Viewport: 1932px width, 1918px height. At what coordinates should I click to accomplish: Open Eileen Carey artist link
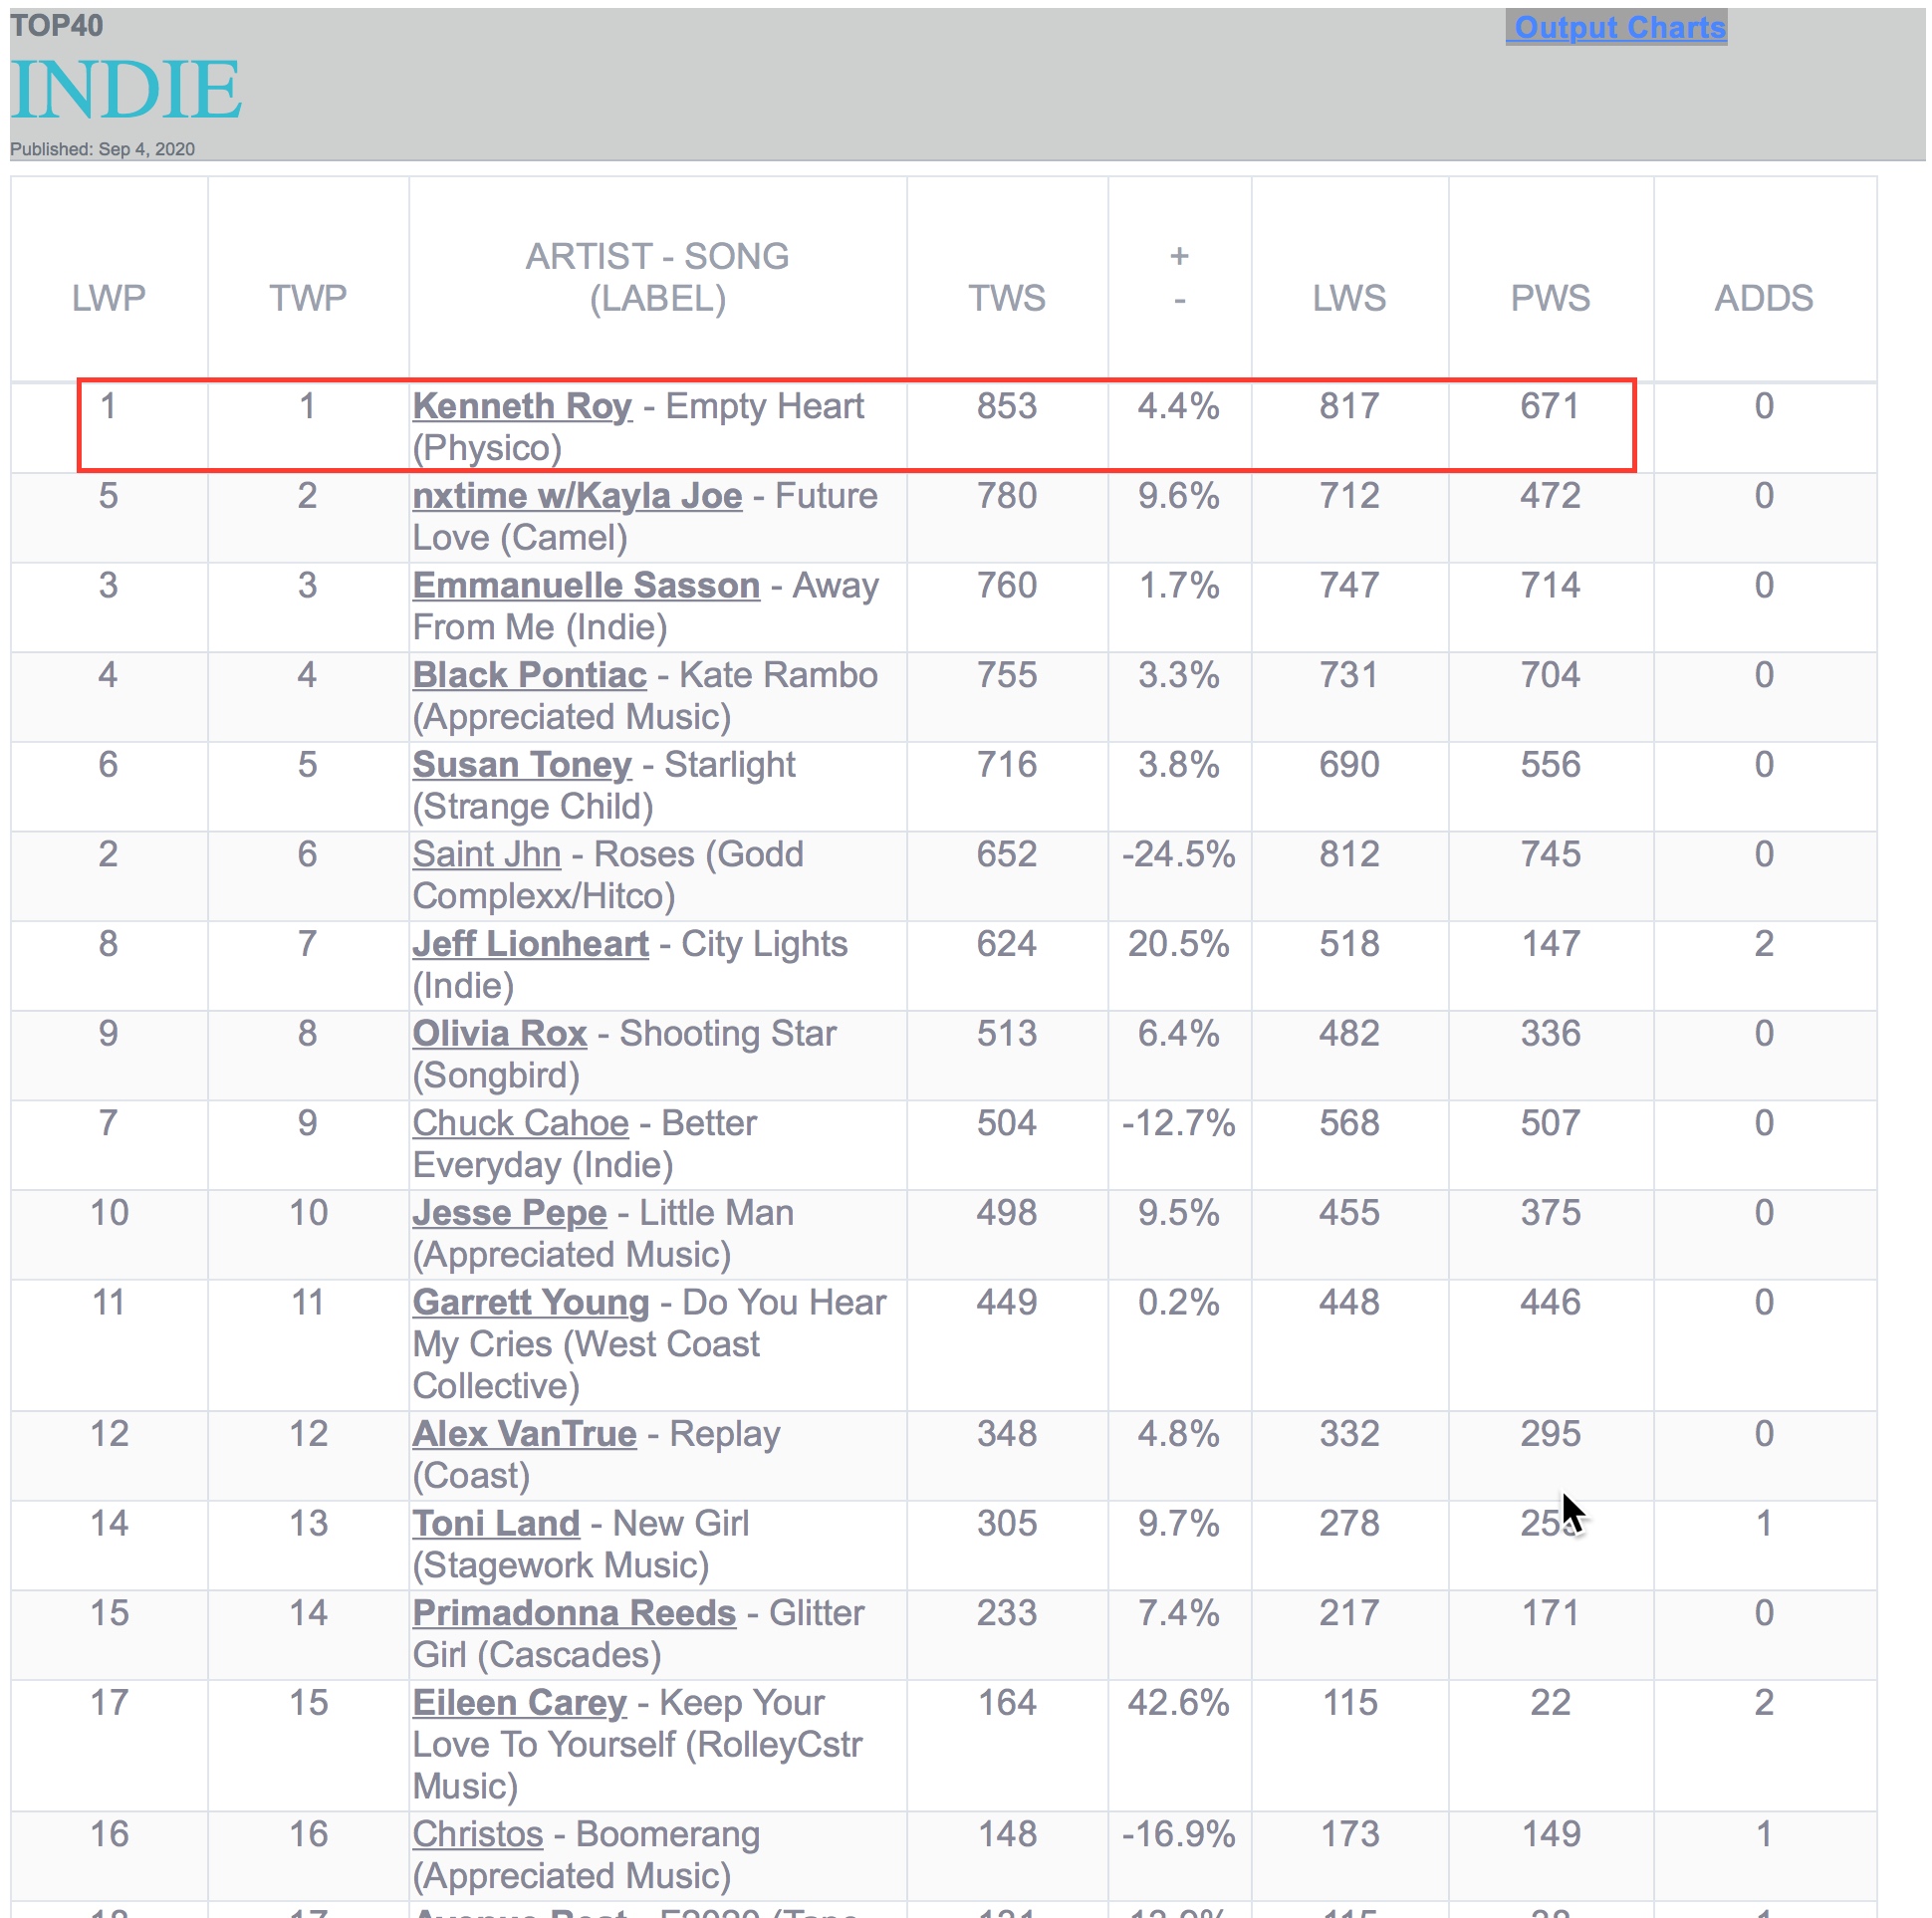(x=519, y=1703)
